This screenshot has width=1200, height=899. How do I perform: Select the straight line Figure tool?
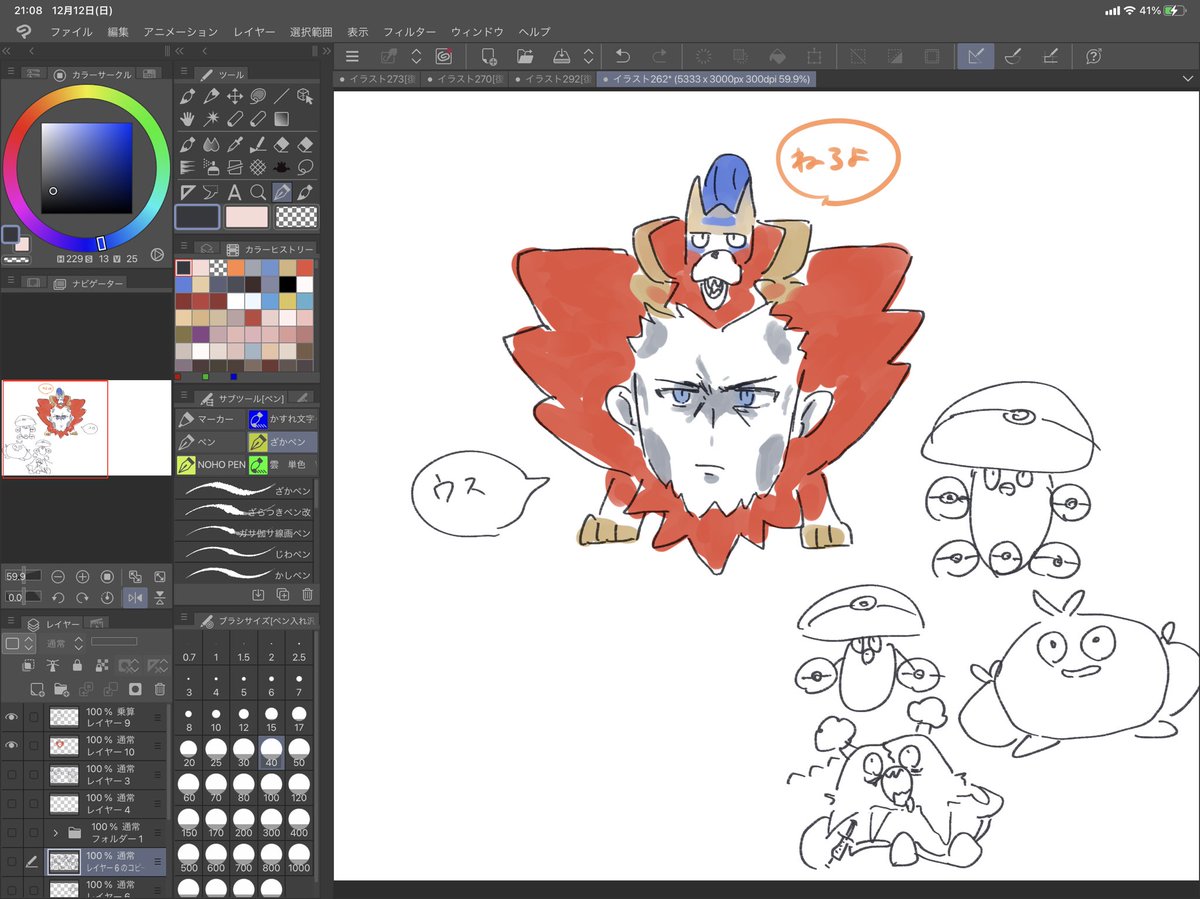click(282, 96)
